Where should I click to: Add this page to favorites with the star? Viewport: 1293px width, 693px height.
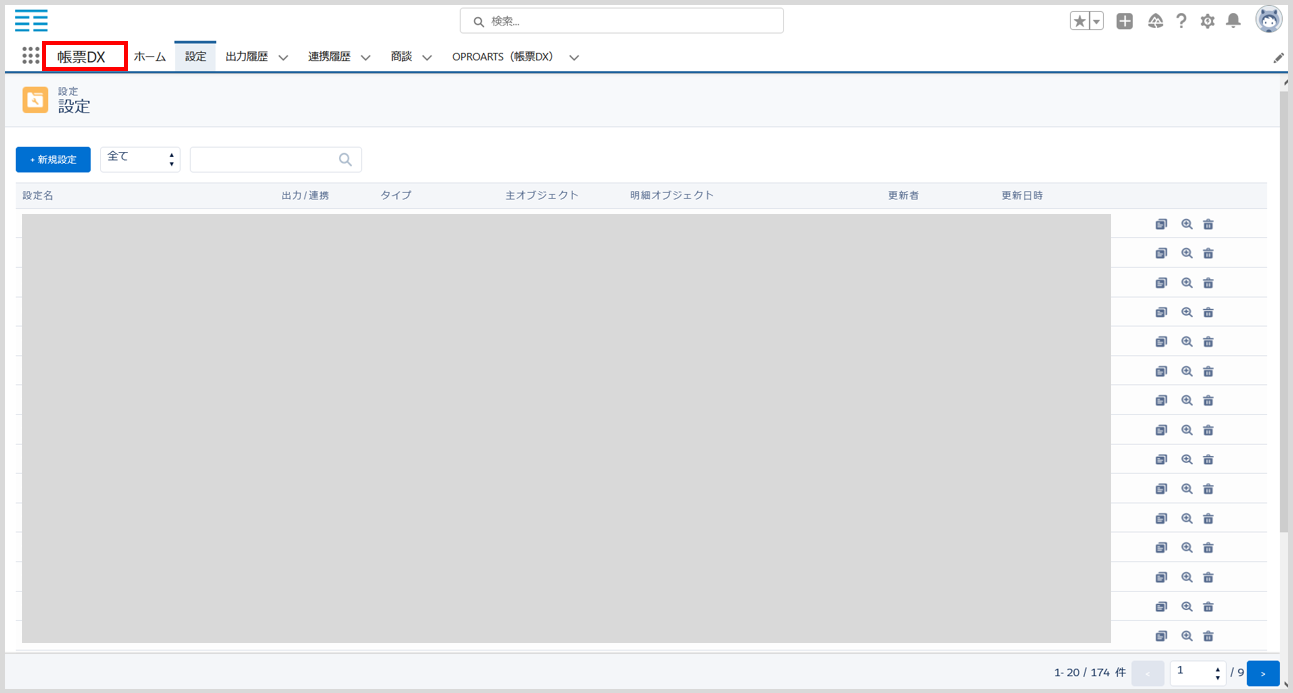[1079, 21]
